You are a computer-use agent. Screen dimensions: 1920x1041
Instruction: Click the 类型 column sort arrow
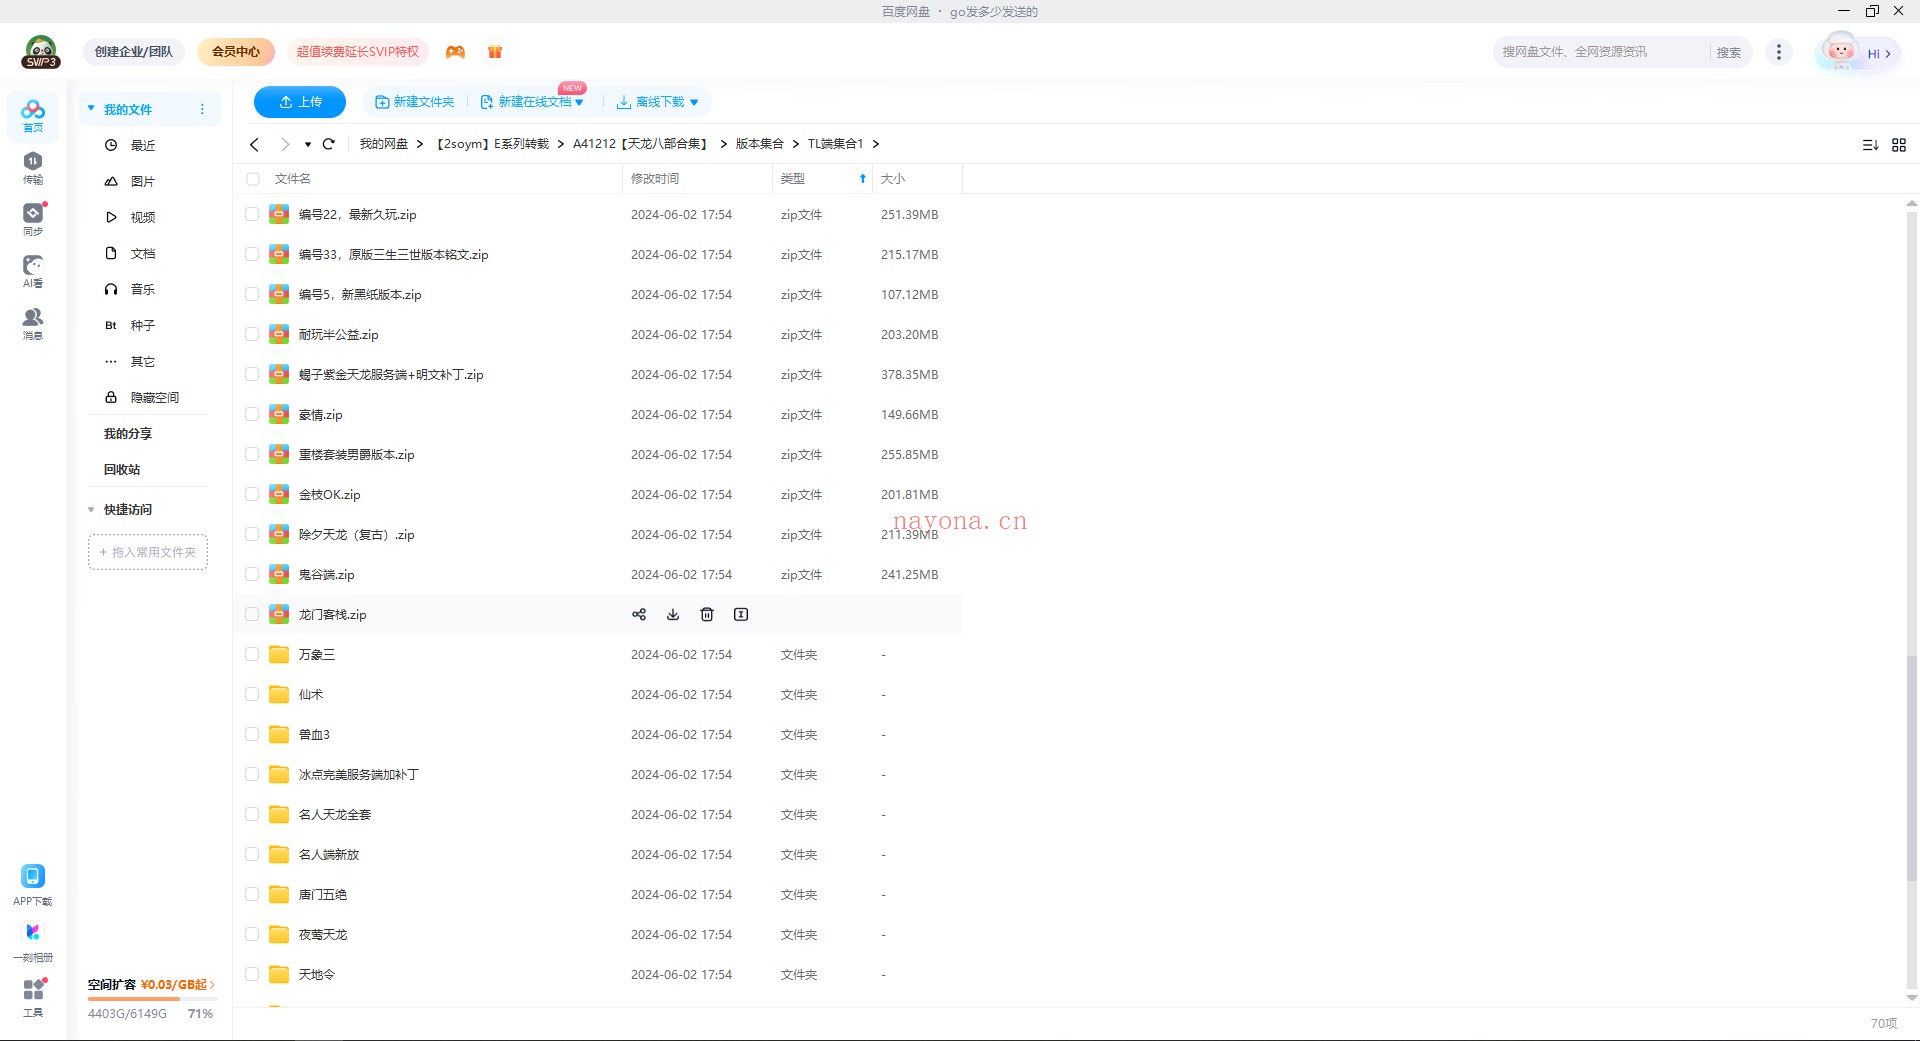click(863, 179)
